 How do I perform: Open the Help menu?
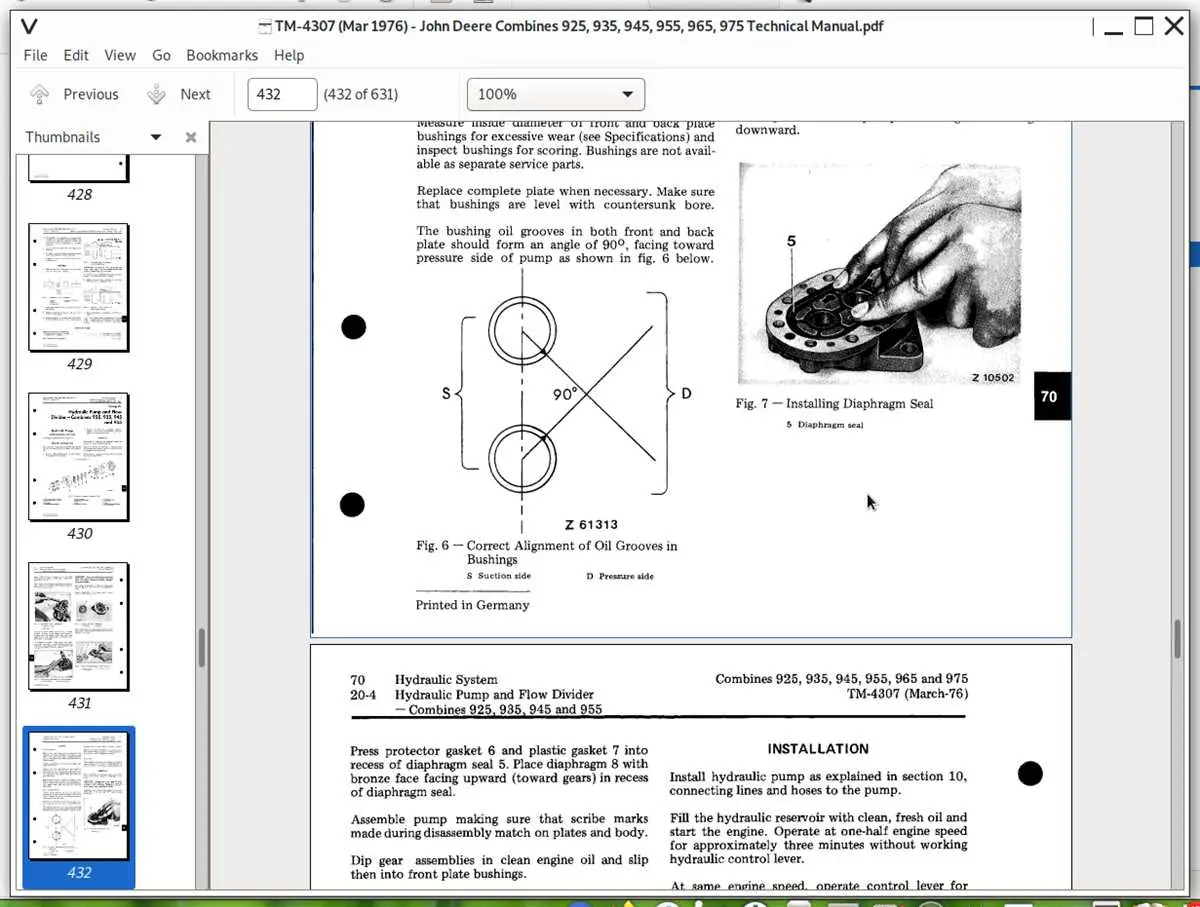(289, 55)
